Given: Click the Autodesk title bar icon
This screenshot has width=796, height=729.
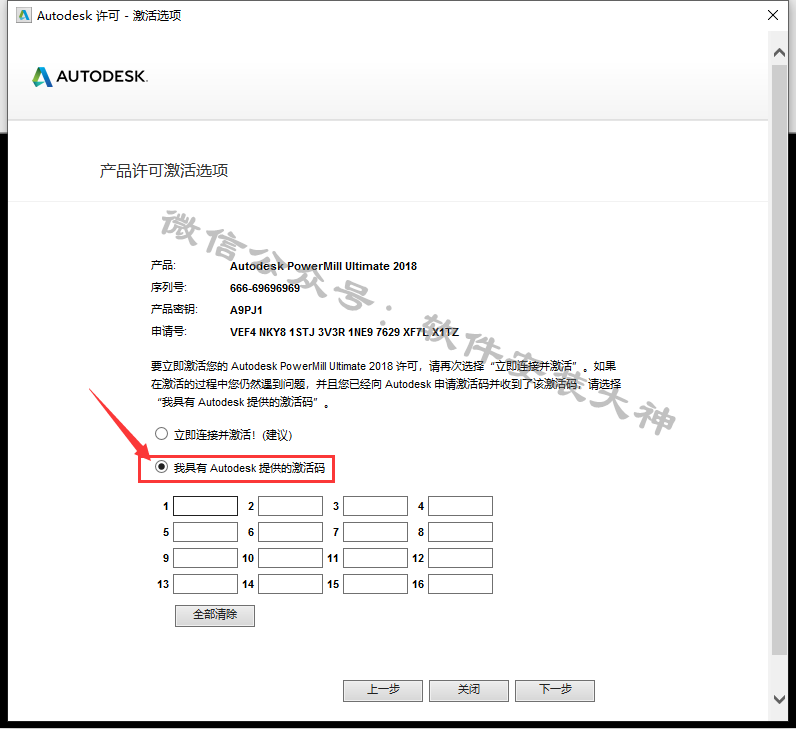Looking at the screenshot, I should point(23,15).
